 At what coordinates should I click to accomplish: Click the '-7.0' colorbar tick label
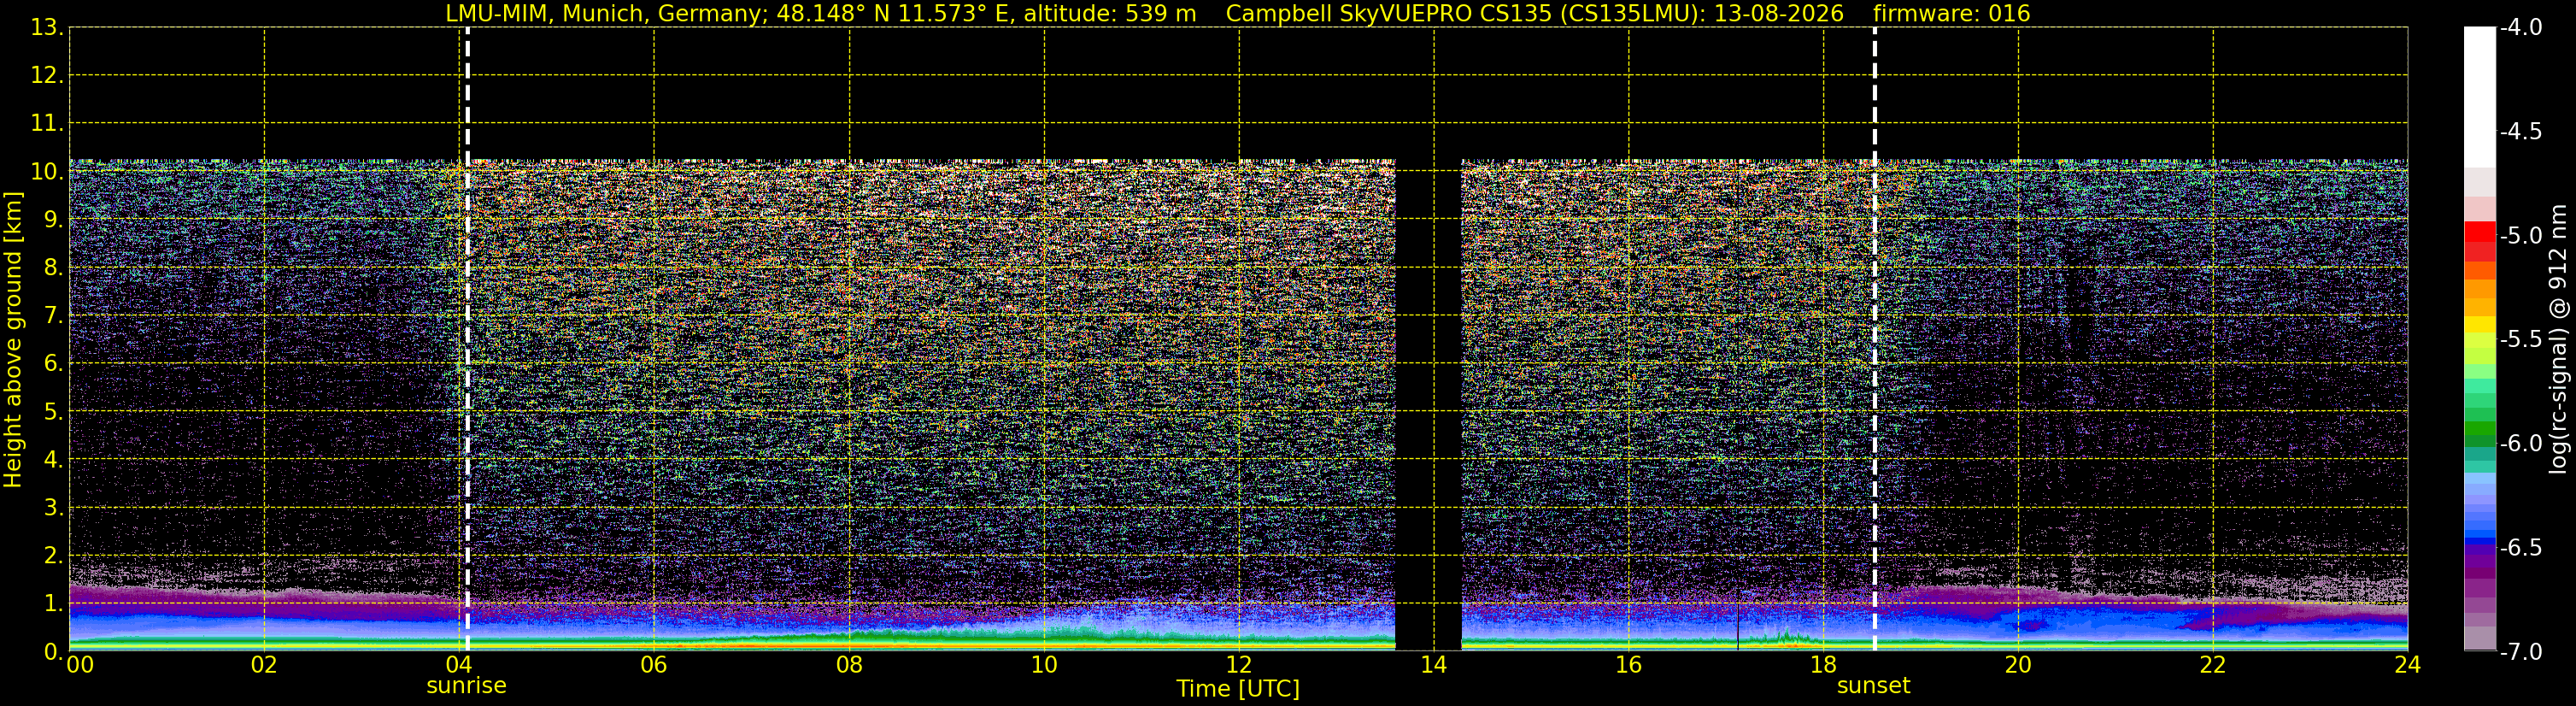pyautogui.click(x=2520, y=652)
